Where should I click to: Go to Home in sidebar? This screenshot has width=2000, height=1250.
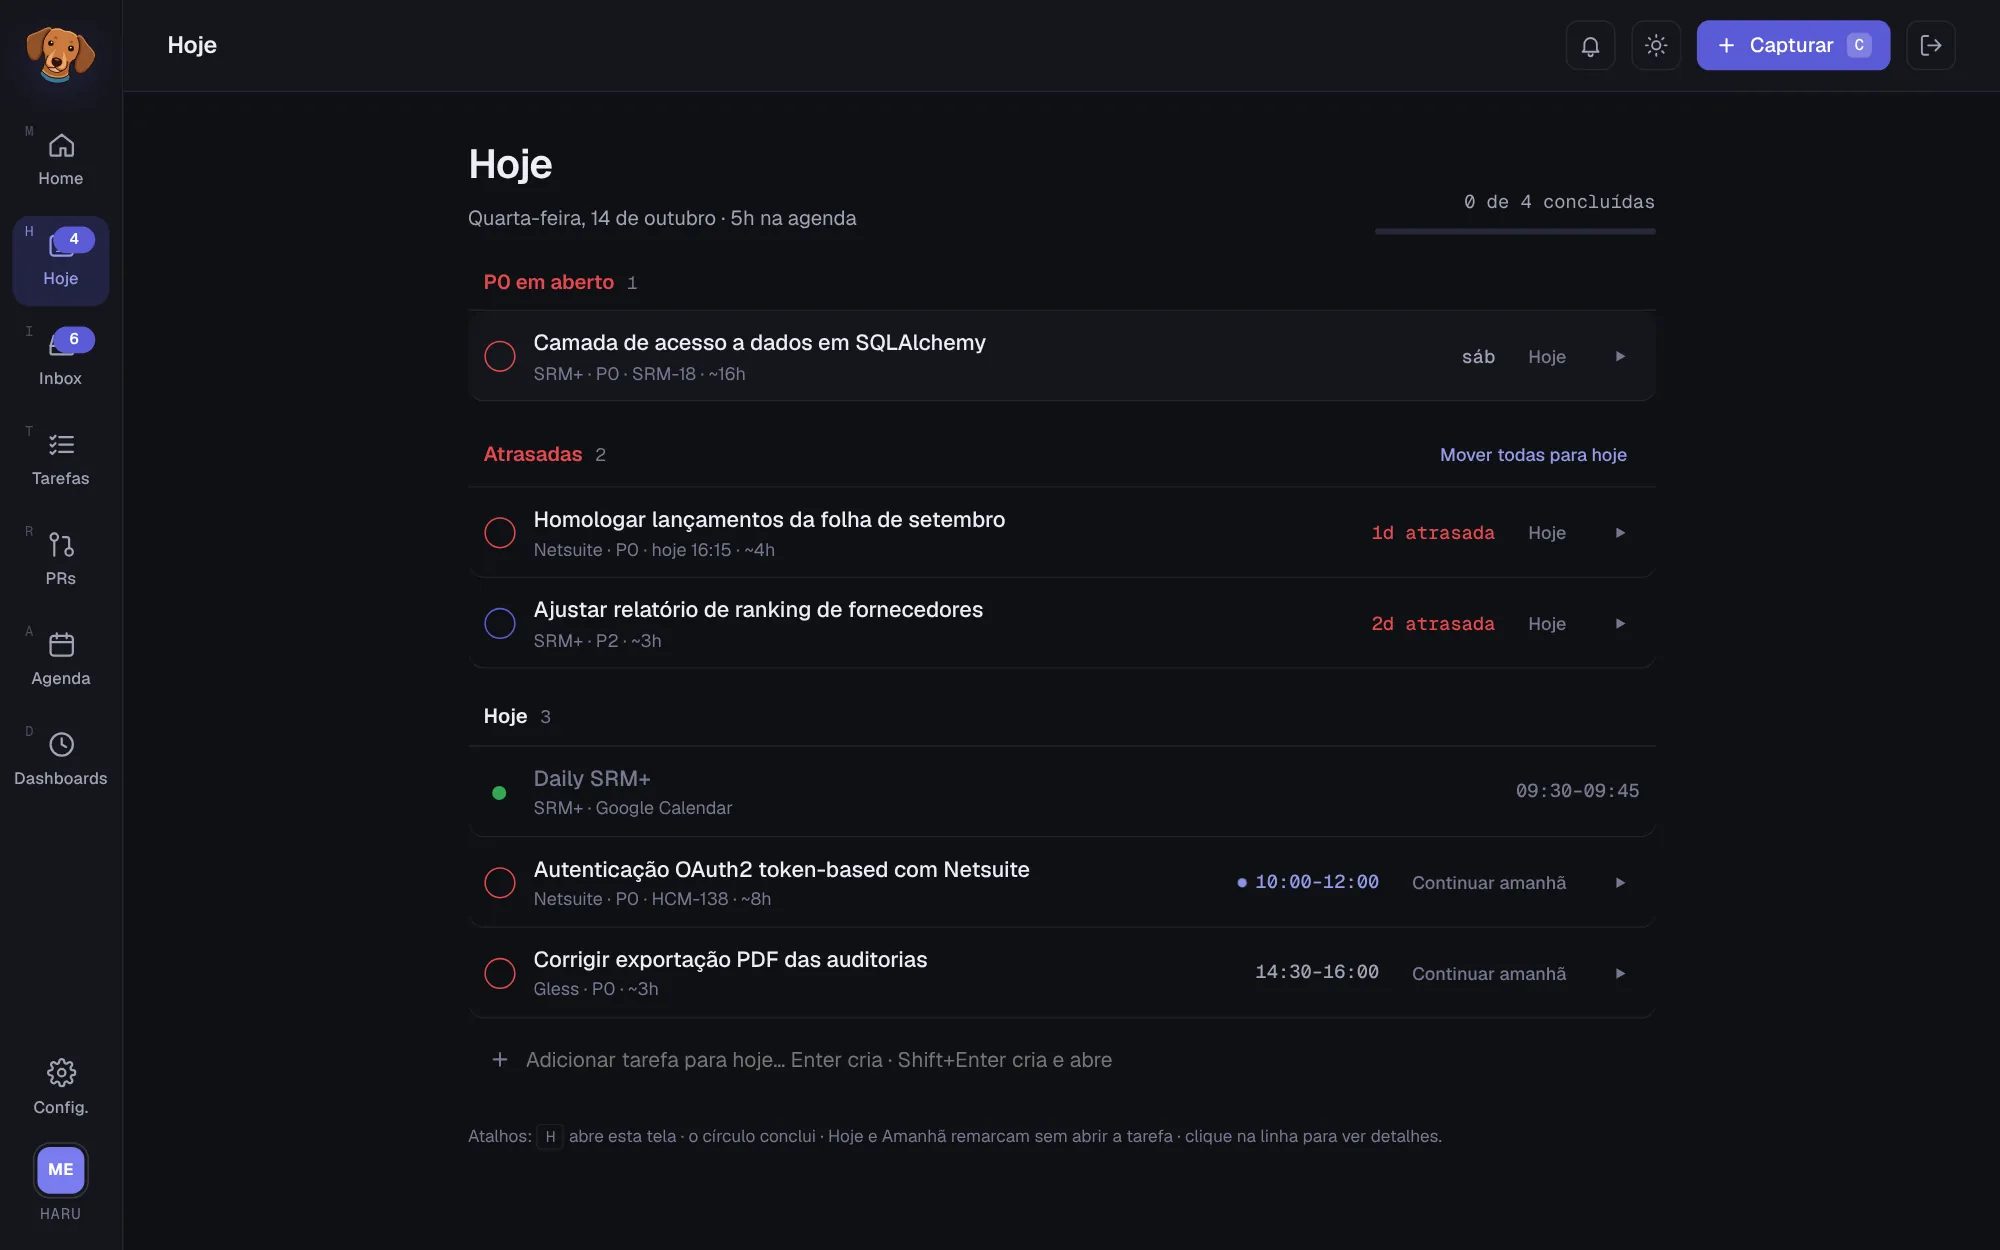tap(61, 160)
